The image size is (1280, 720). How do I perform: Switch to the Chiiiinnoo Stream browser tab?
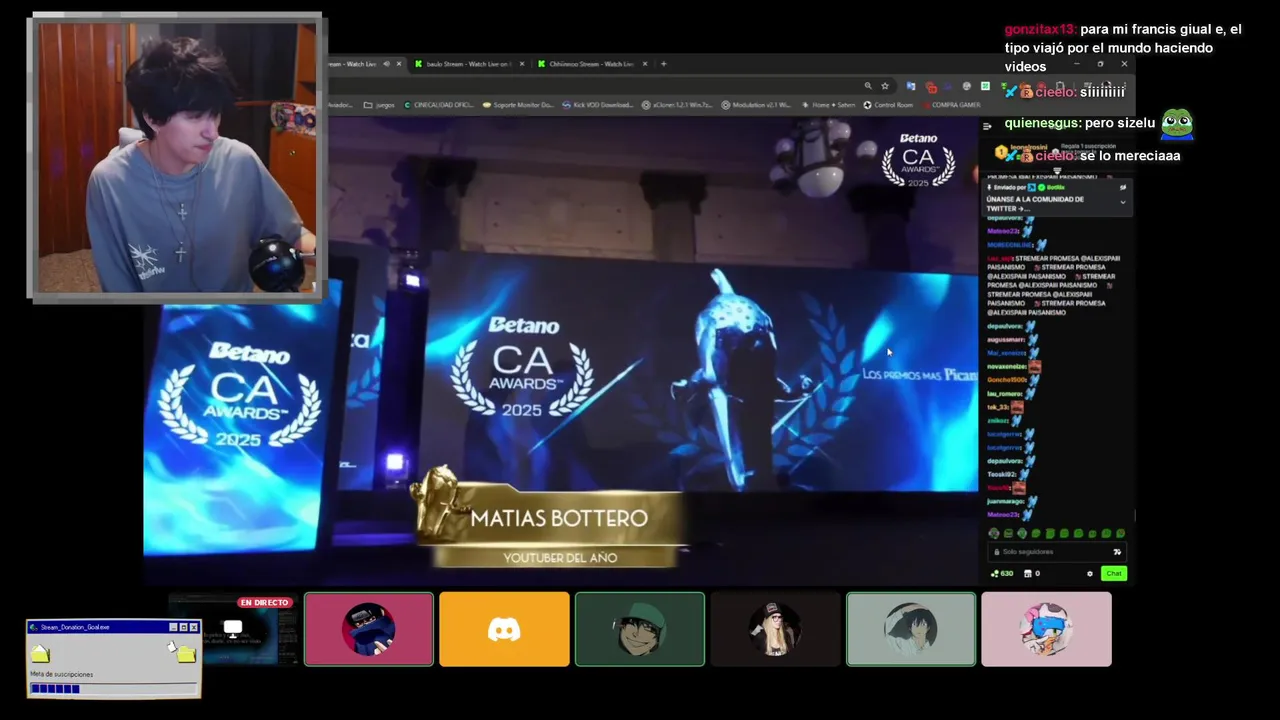coord(591,64)
